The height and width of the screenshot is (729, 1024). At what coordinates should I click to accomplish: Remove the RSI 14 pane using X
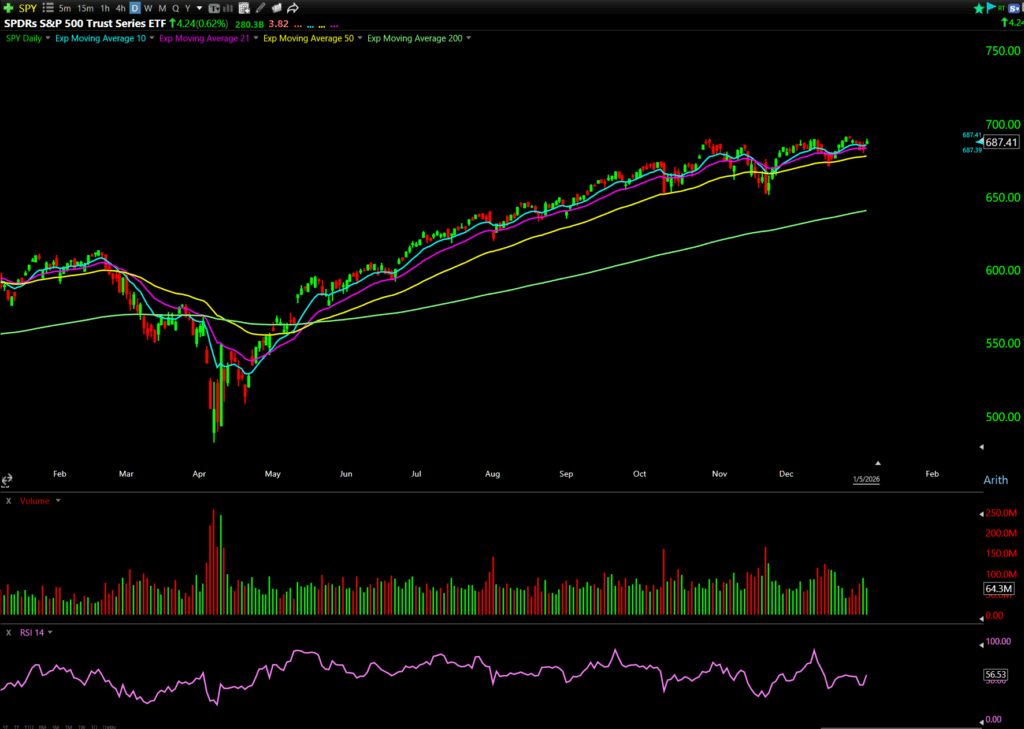click(8, 632)
